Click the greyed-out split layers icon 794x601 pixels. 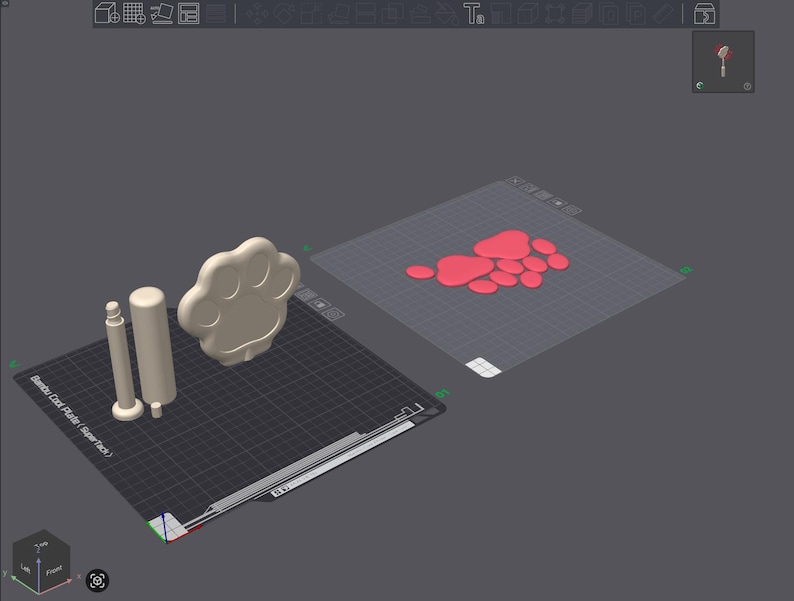(x=216, y=14)
